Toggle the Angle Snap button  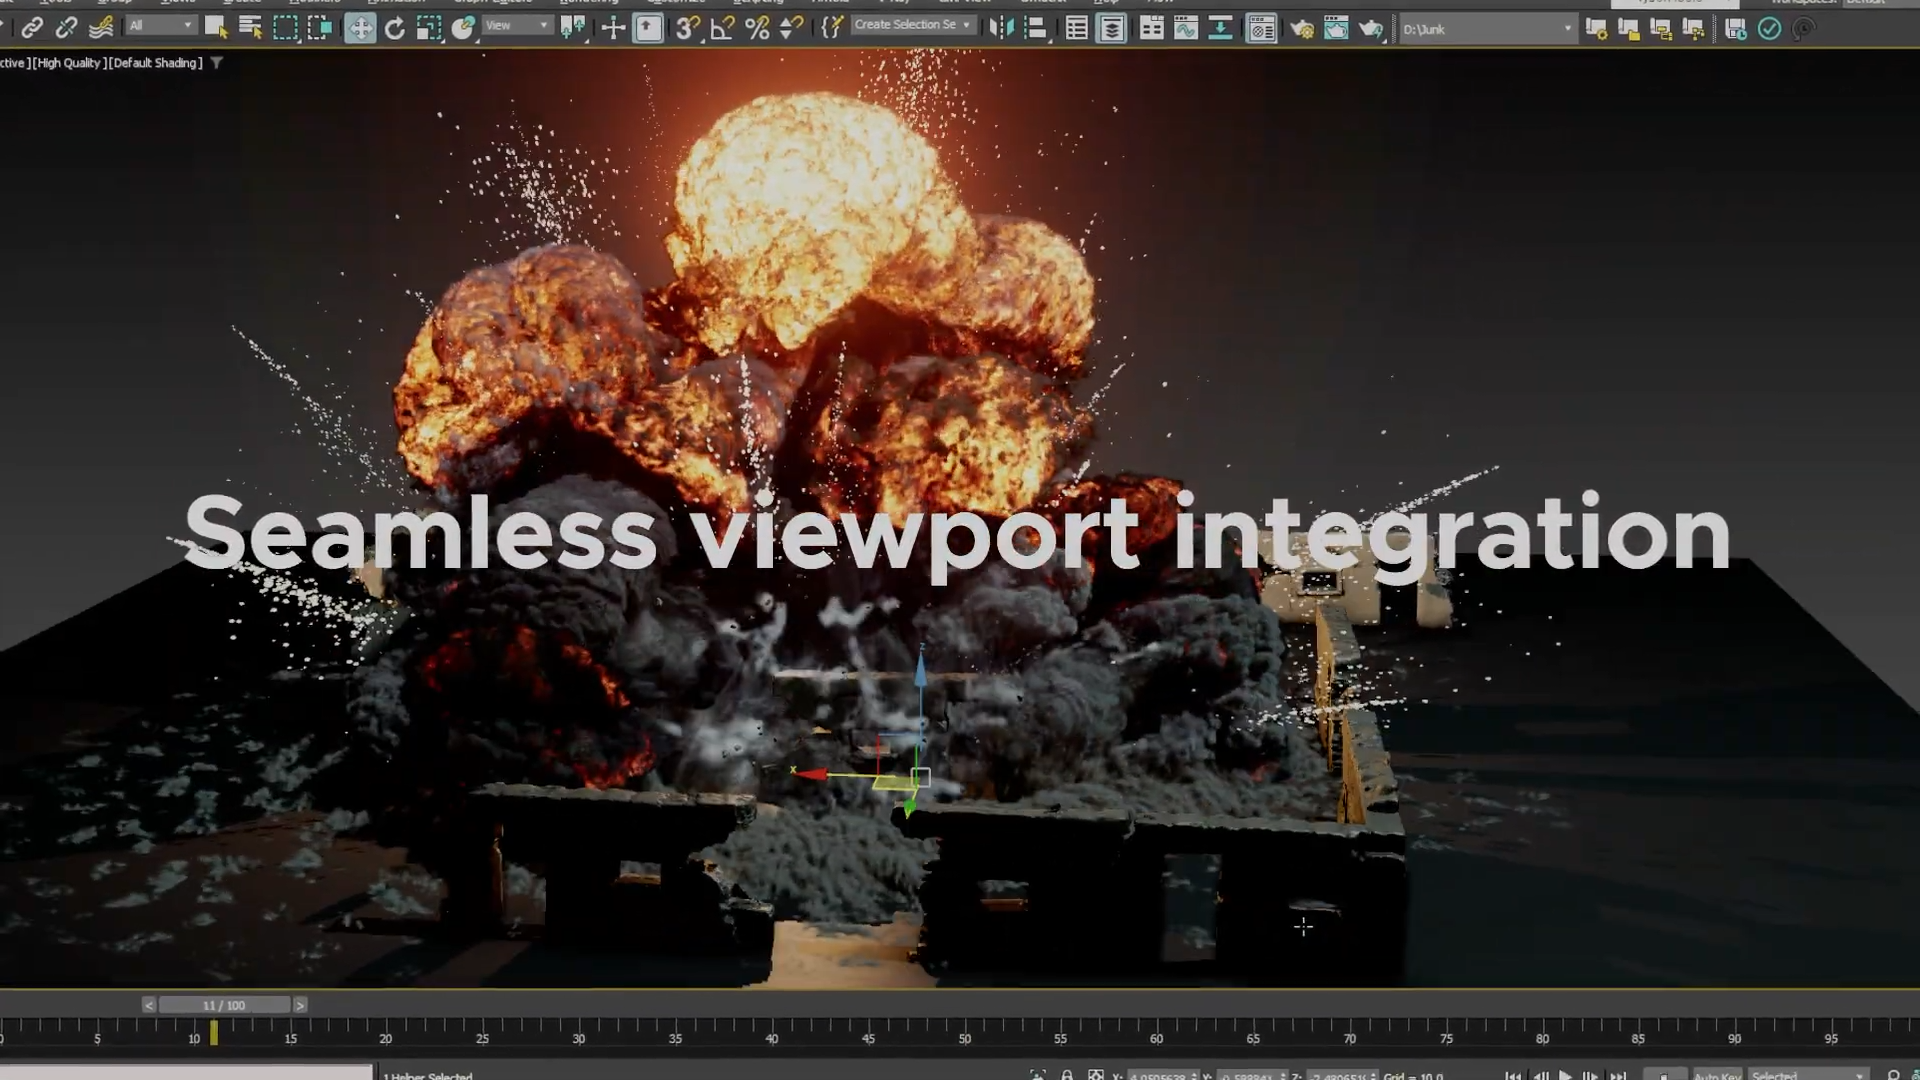coord(722,28)
